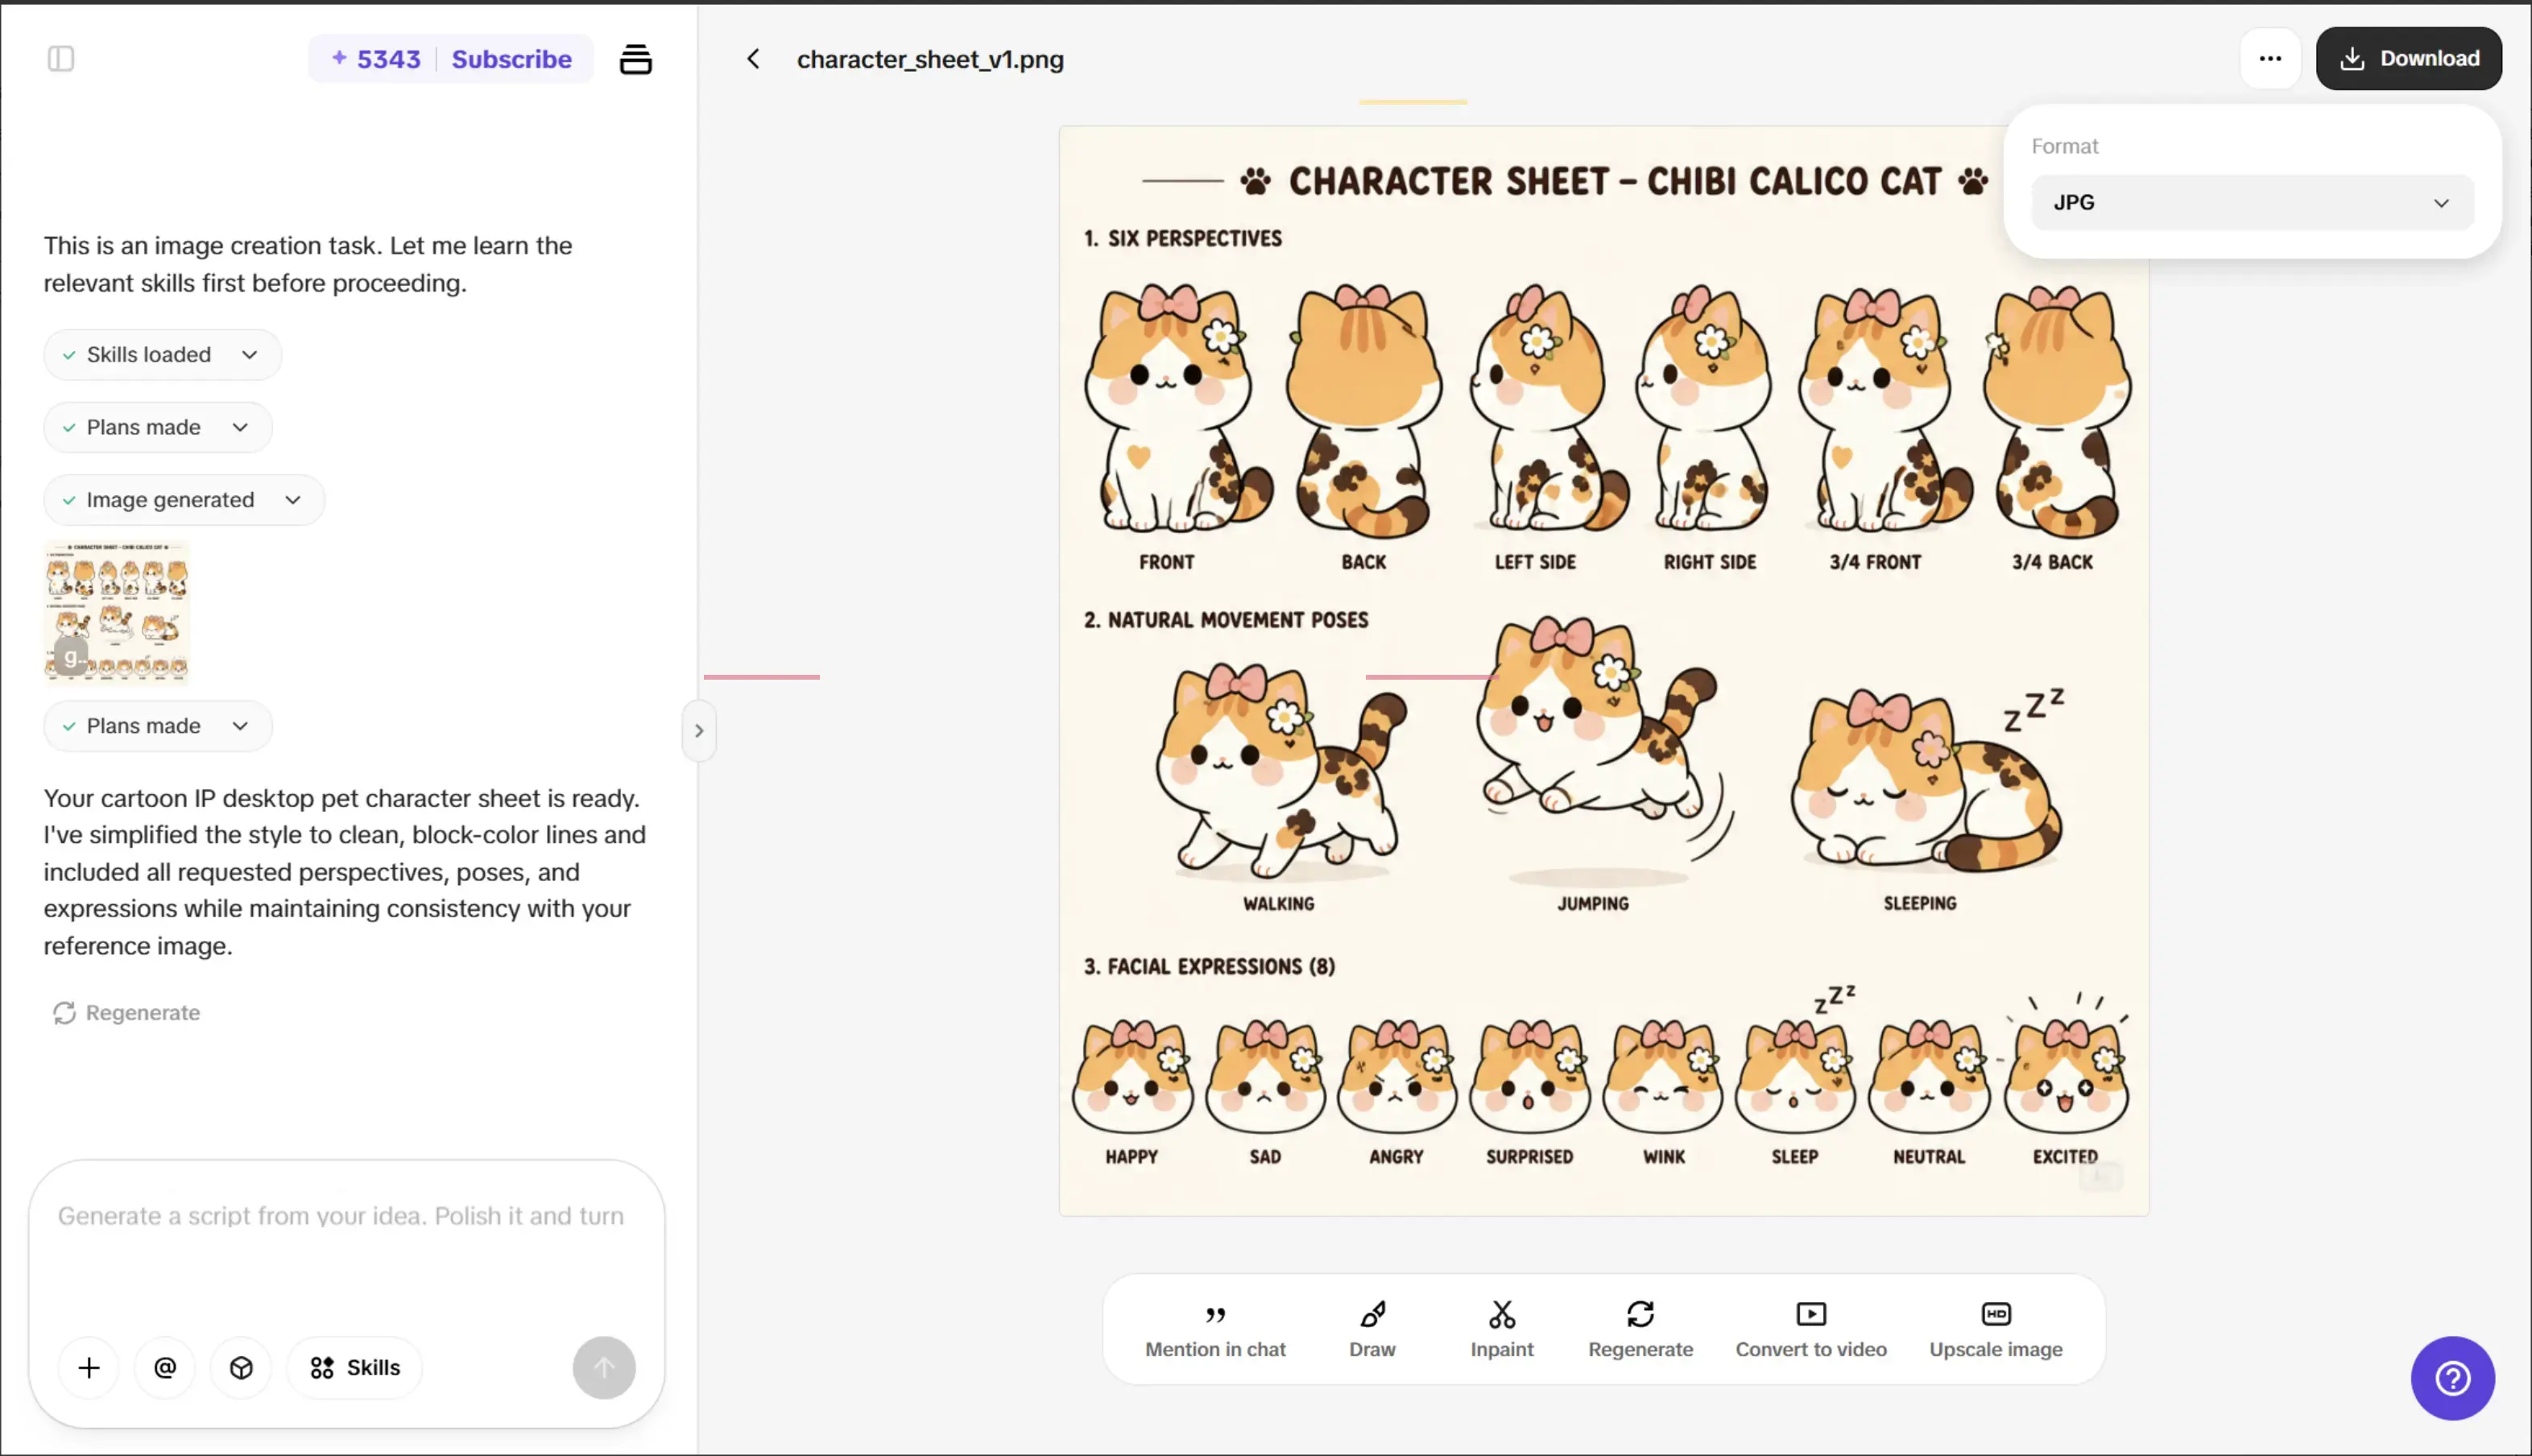This screenshot has width=2532, height=1456.
Task: Click Upscale image
Action: point(1996,1330)
